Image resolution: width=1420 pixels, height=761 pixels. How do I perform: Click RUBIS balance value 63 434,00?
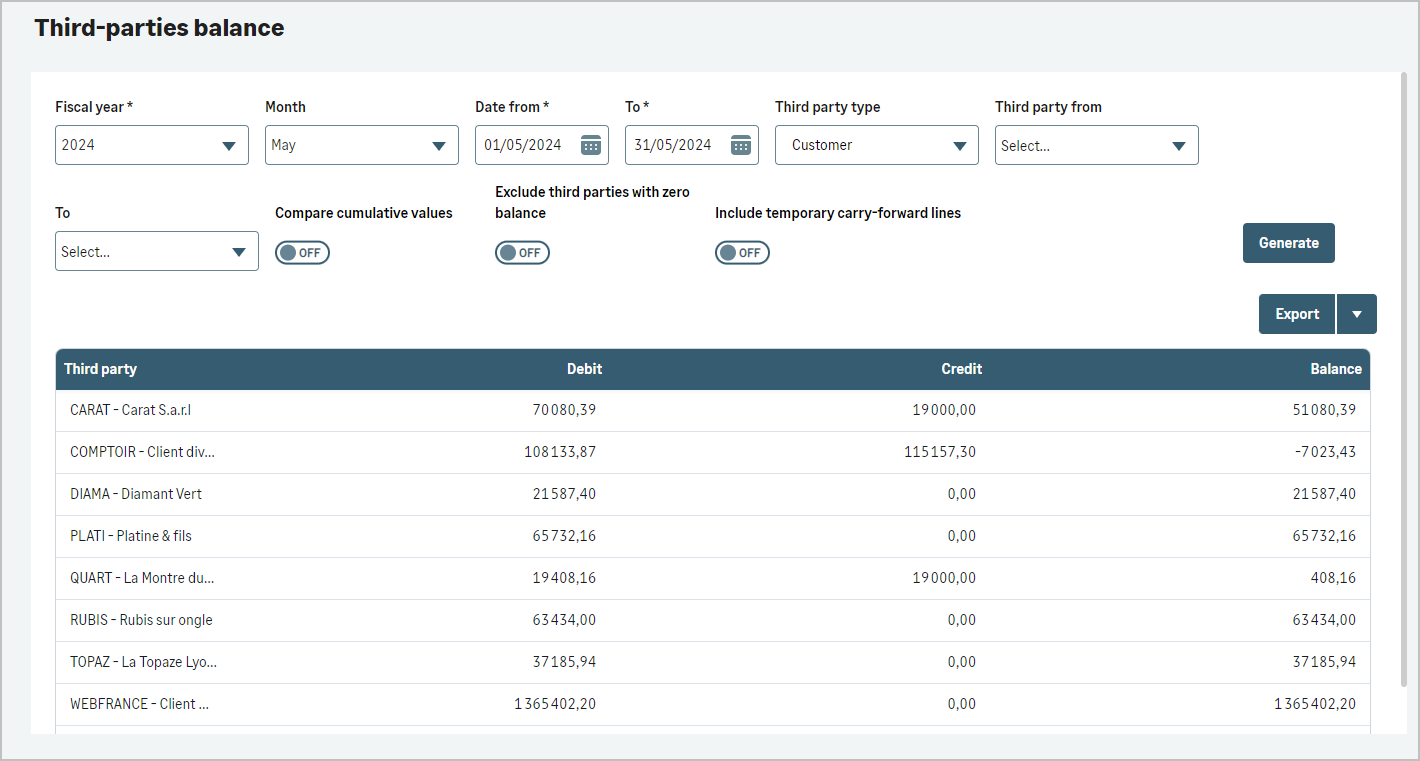[1324, 620]
